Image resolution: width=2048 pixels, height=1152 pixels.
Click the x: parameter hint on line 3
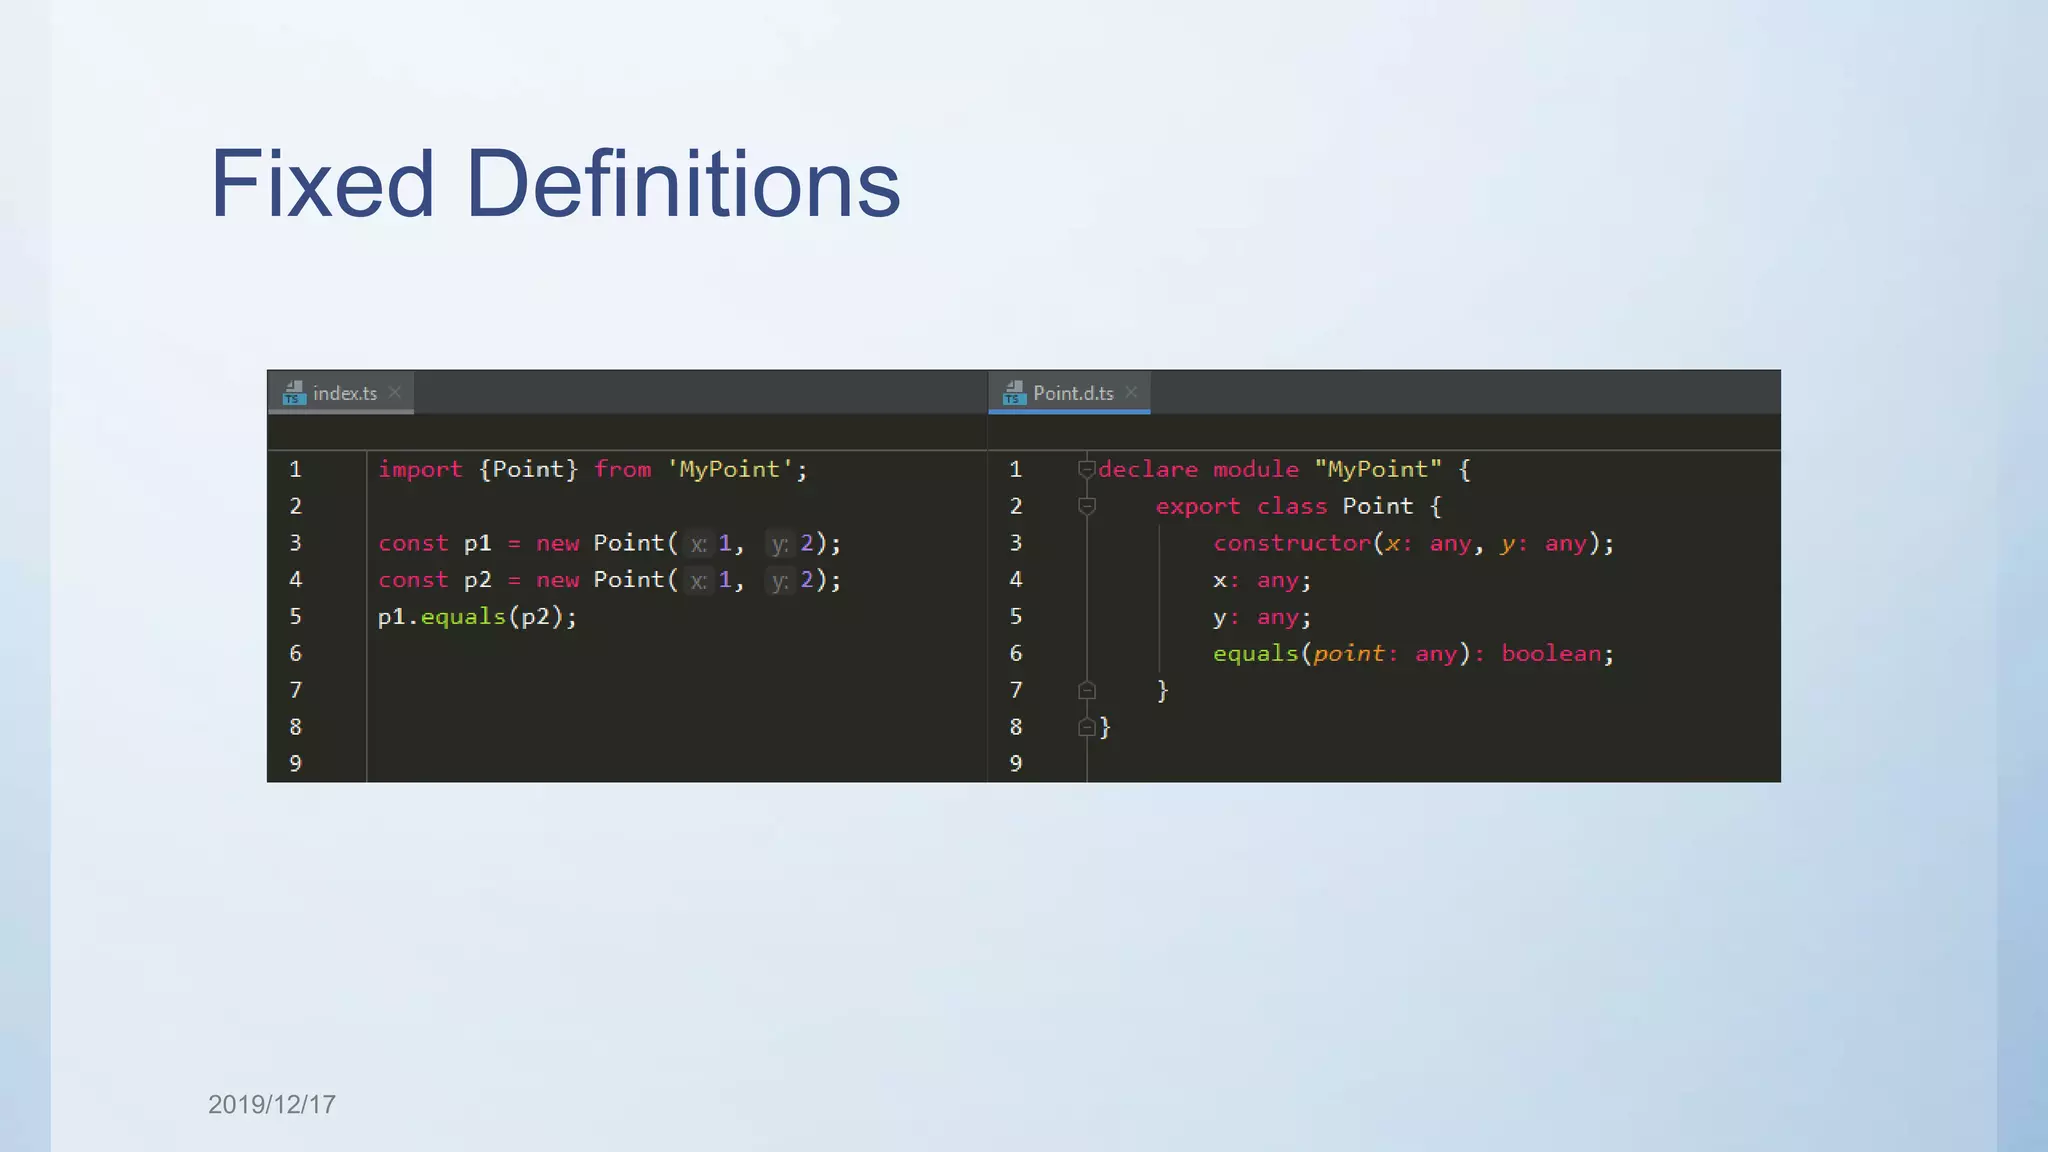pyautogui.click(x=698, y=544)
